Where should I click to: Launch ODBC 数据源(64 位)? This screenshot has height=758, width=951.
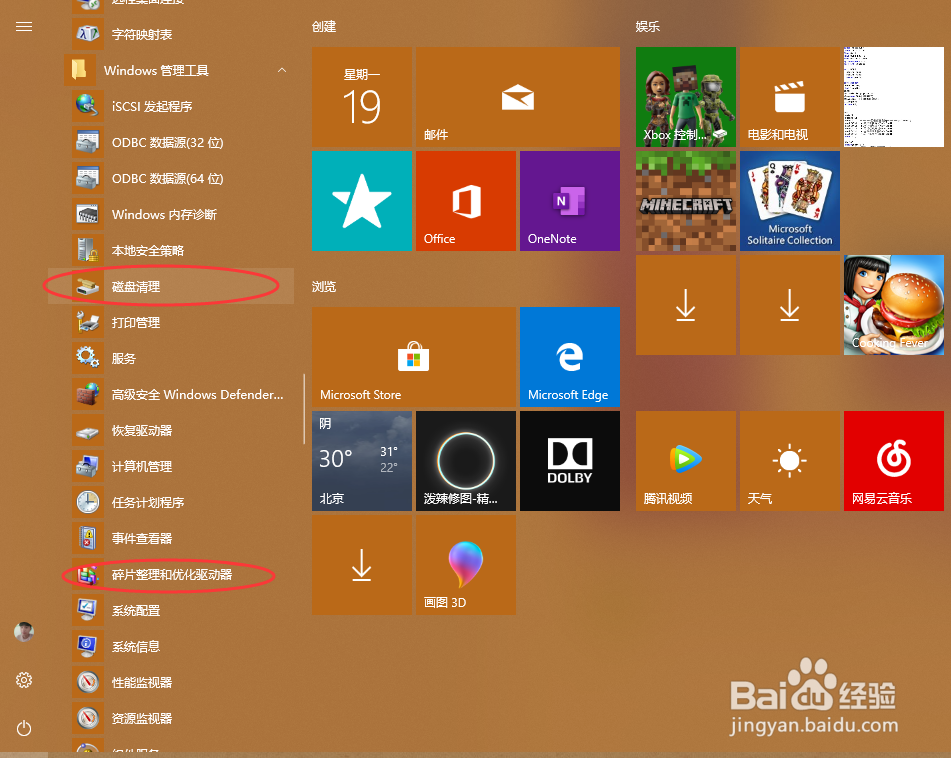pos(172,179)
